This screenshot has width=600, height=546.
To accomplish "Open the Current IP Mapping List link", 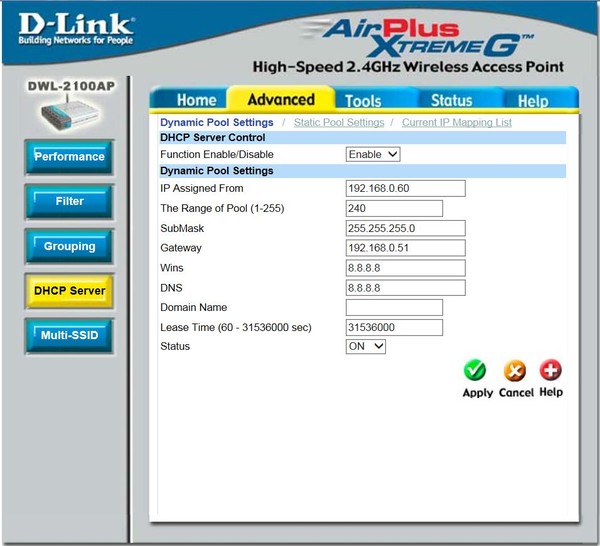I will [x=457, y=122].
